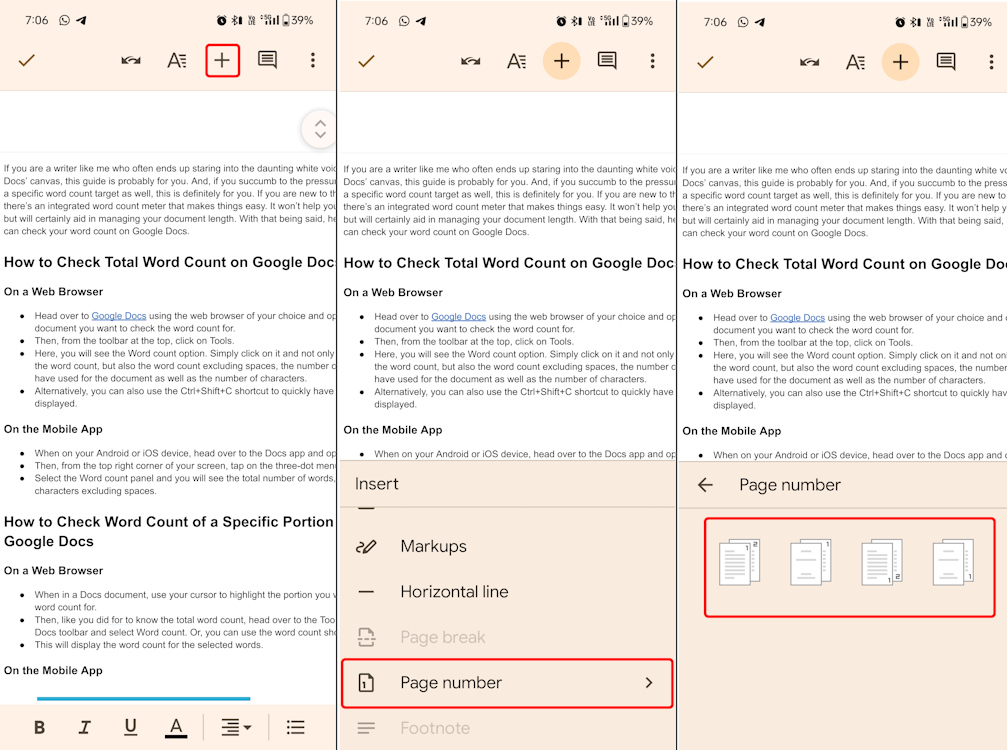
Task: Open the text color swatch
Action: pyautogui.click(x=176, y=727)
